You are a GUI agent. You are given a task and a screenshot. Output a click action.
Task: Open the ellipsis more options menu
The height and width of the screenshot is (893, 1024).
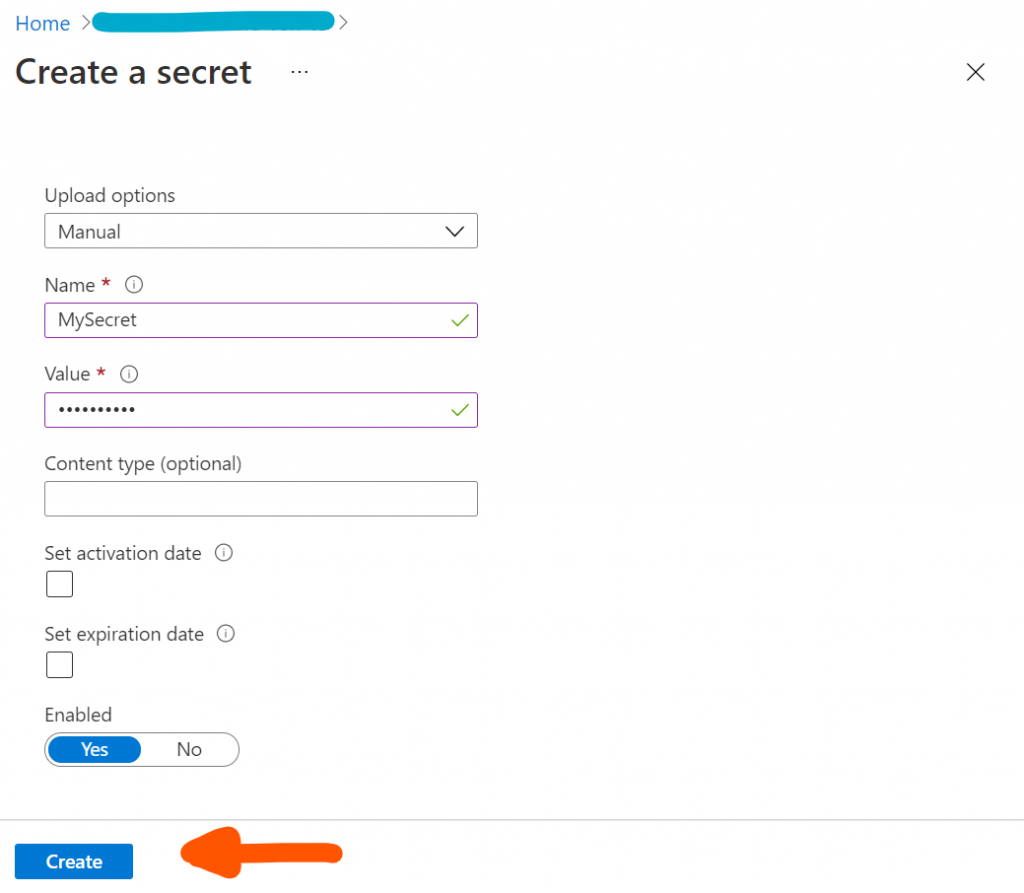300,72
